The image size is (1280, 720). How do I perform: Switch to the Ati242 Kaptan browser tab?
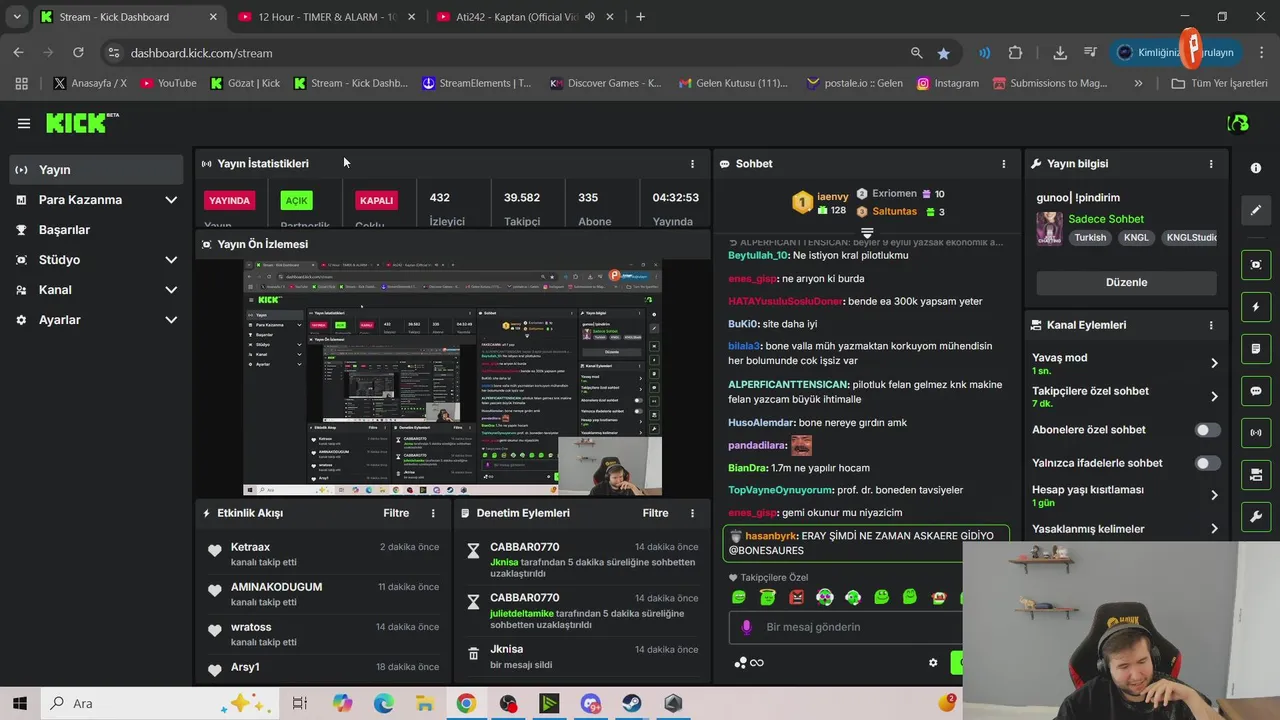pos(526,17)
